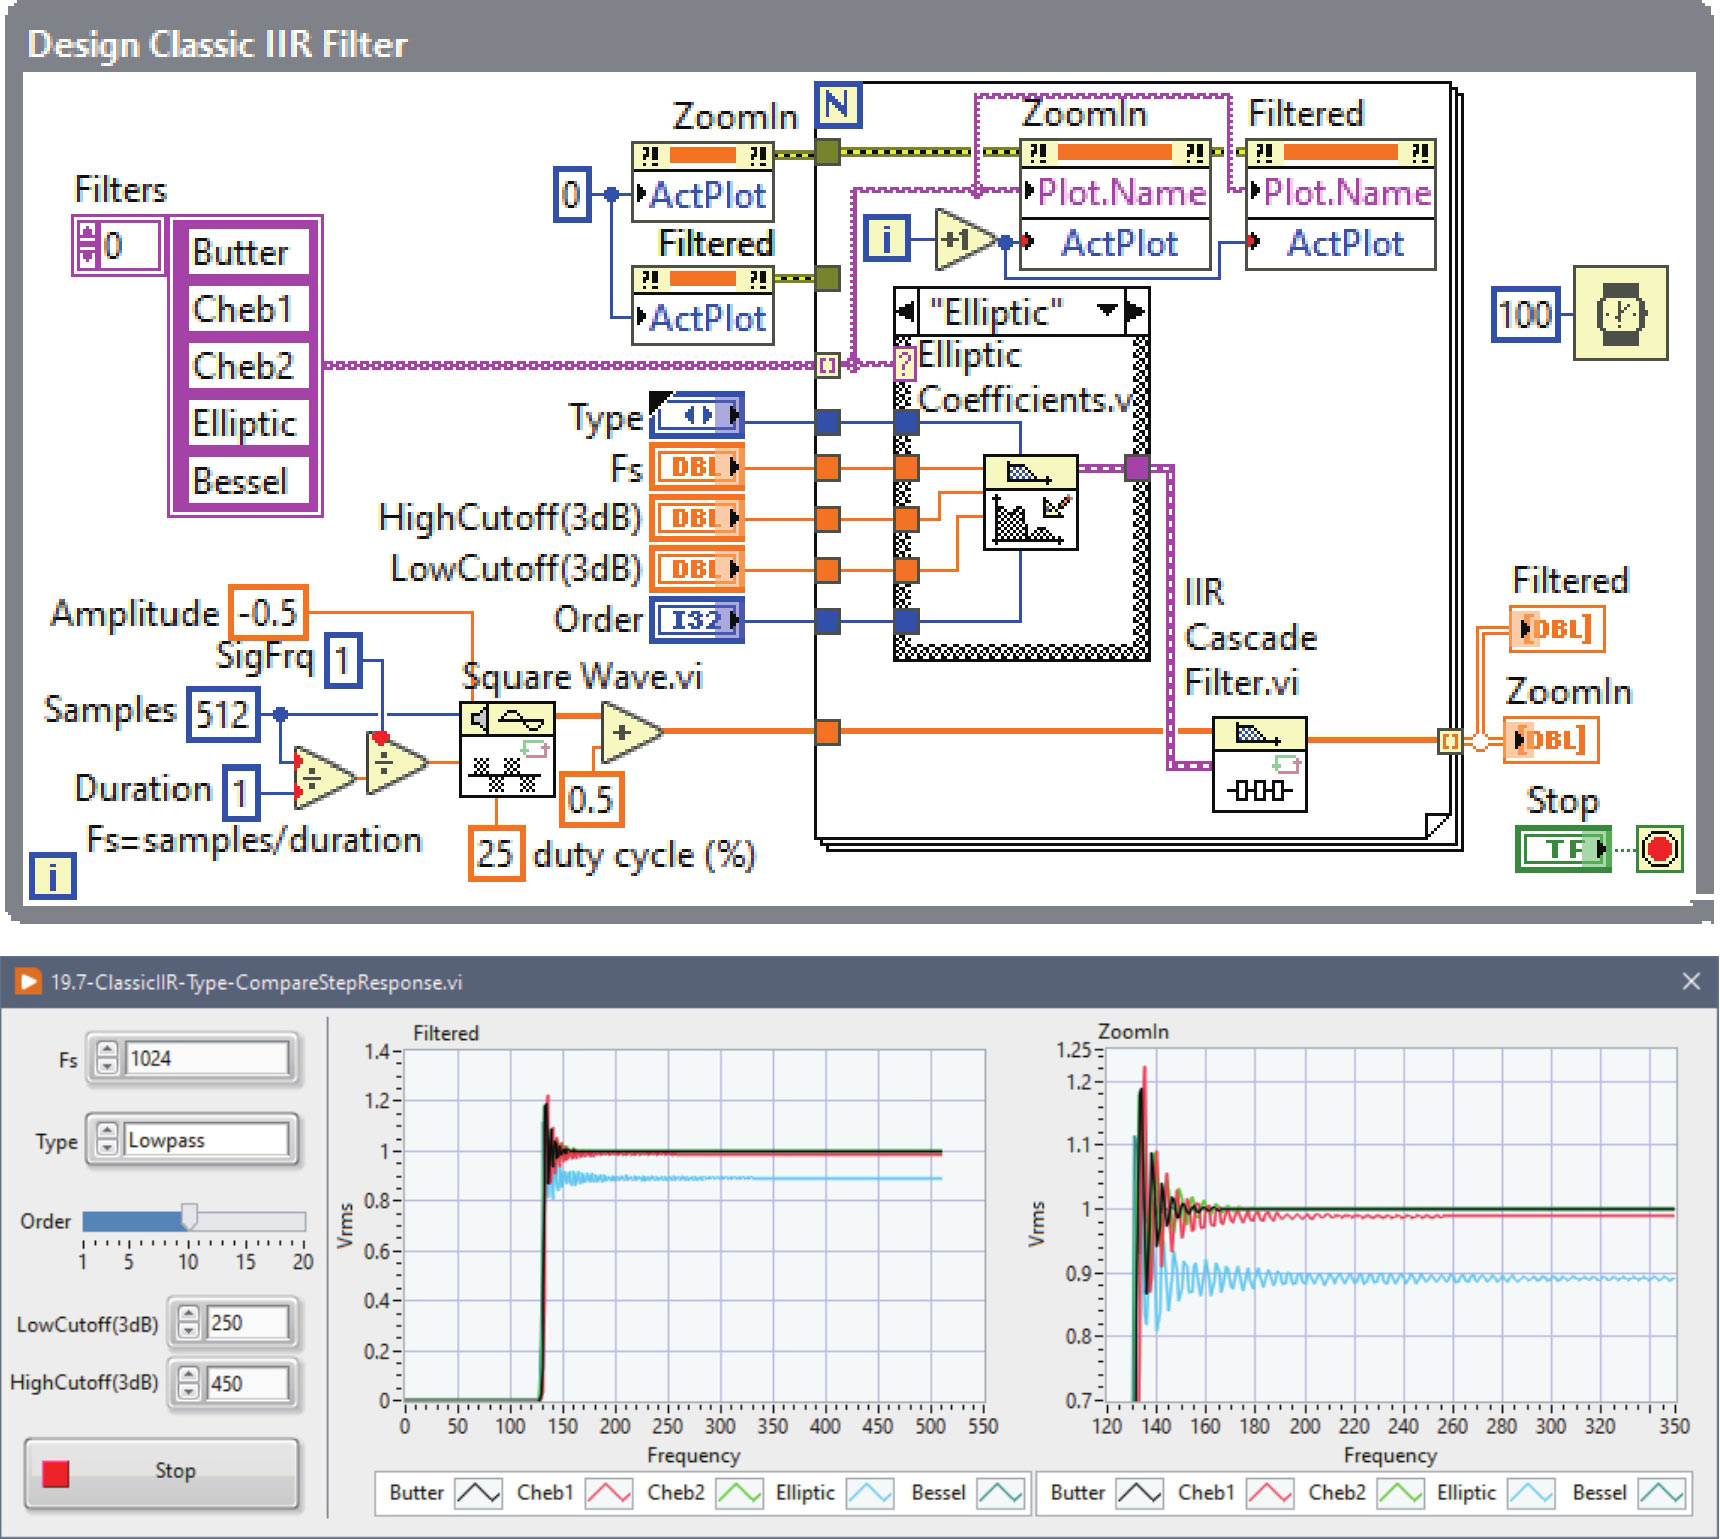Close the CompareStepResponse.vi window
The image size is (1720, 1539).
(1691, 982)
